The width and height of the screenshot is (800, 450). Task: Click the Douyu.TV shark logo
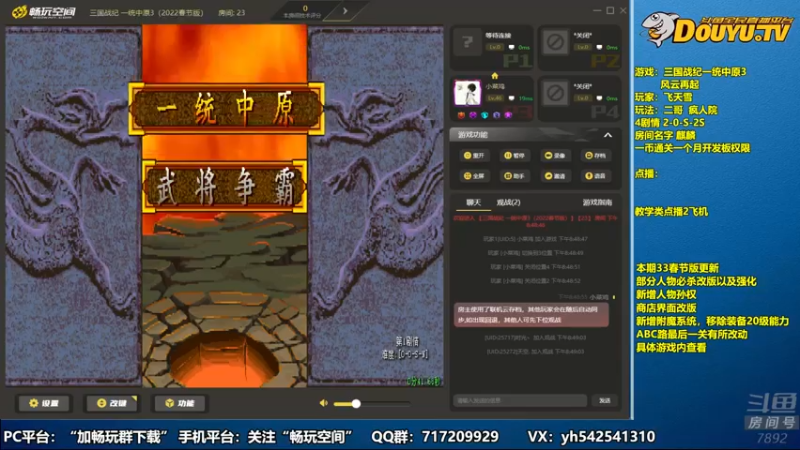coord(716,31)
